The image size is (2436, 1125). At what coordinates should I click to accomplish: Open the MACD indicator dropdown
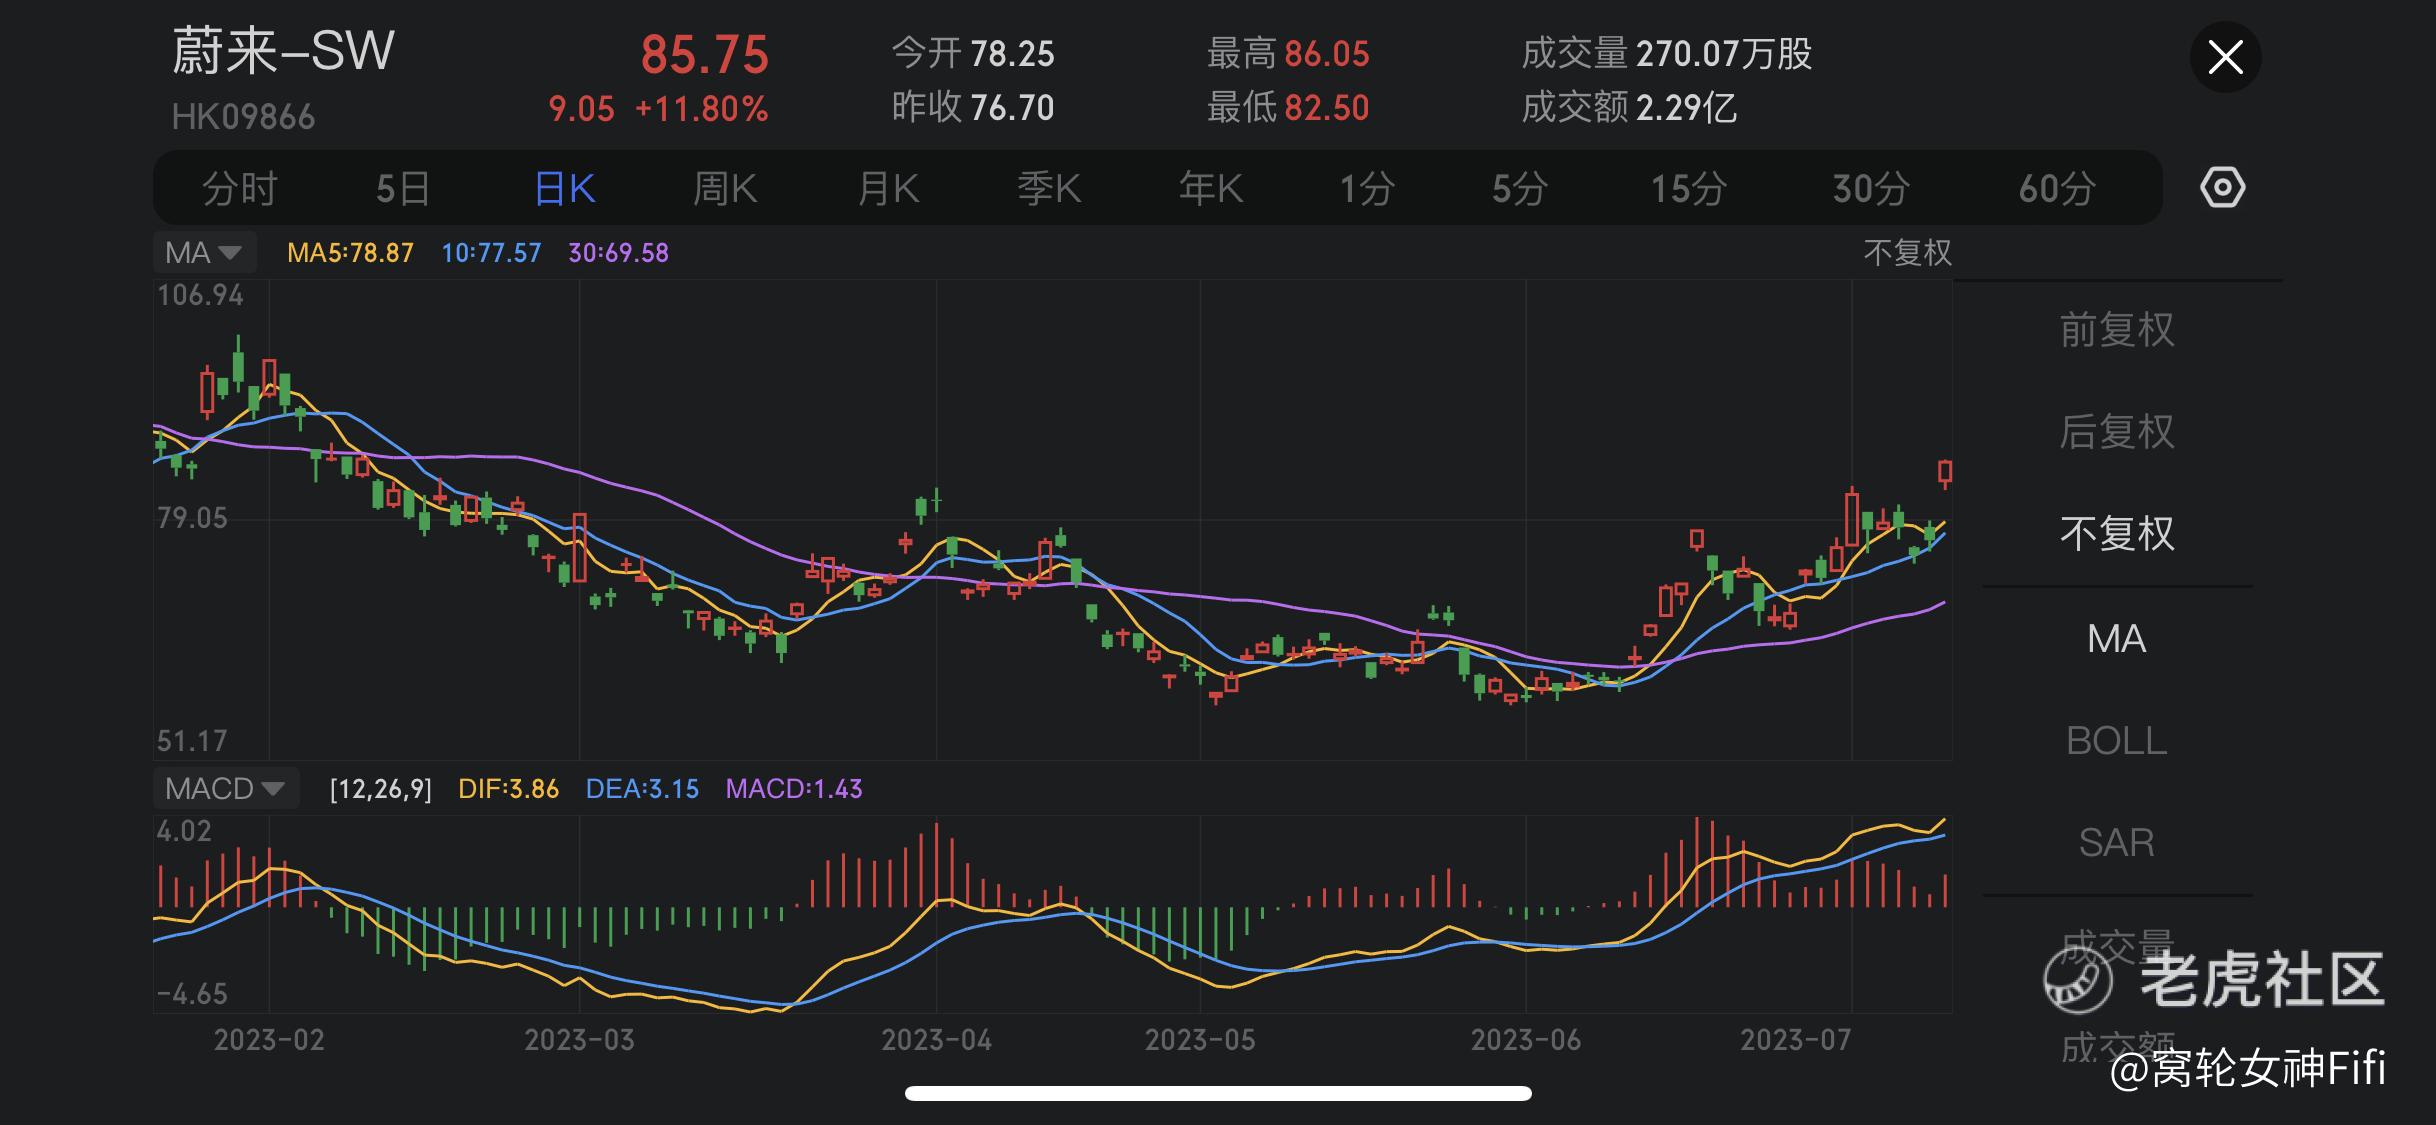(x=226, y=789)
